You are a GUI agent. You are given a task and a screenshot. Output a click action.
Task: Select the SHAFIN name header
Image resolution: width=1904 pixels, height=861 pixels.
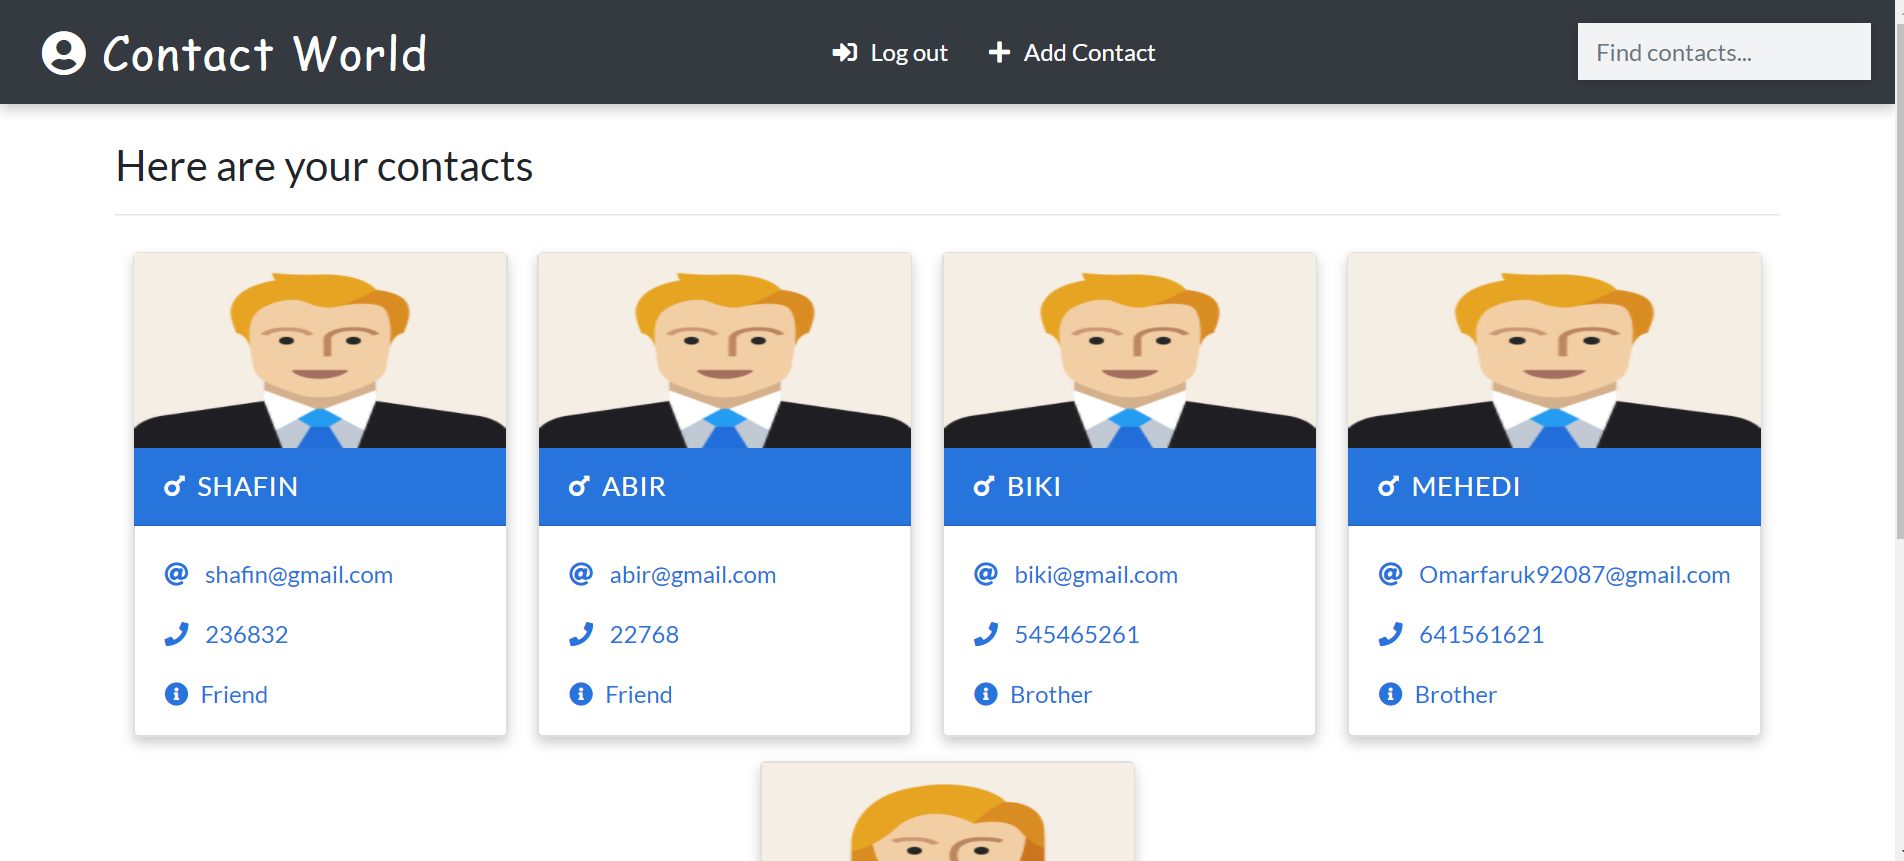320,487
